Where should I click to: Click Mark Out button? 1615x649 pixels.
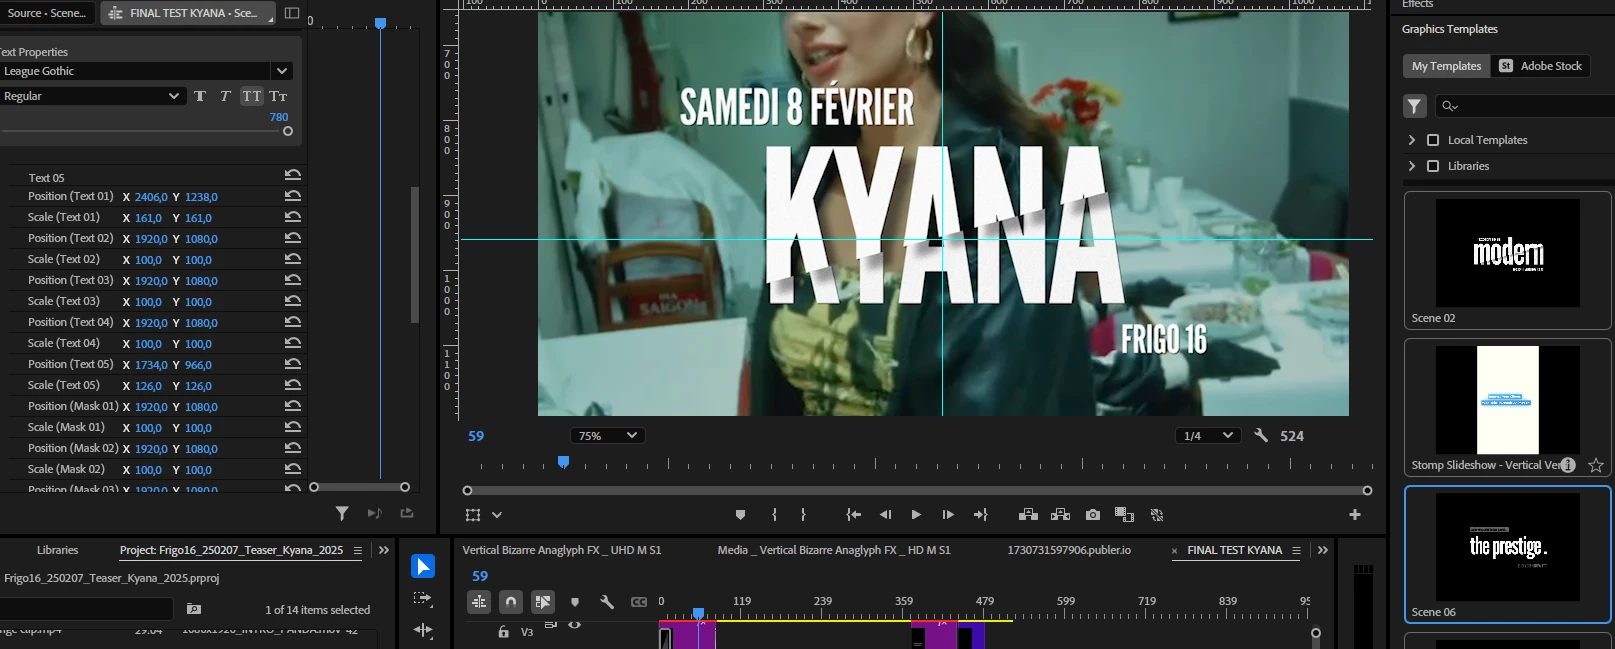click(x=803, y=515)
